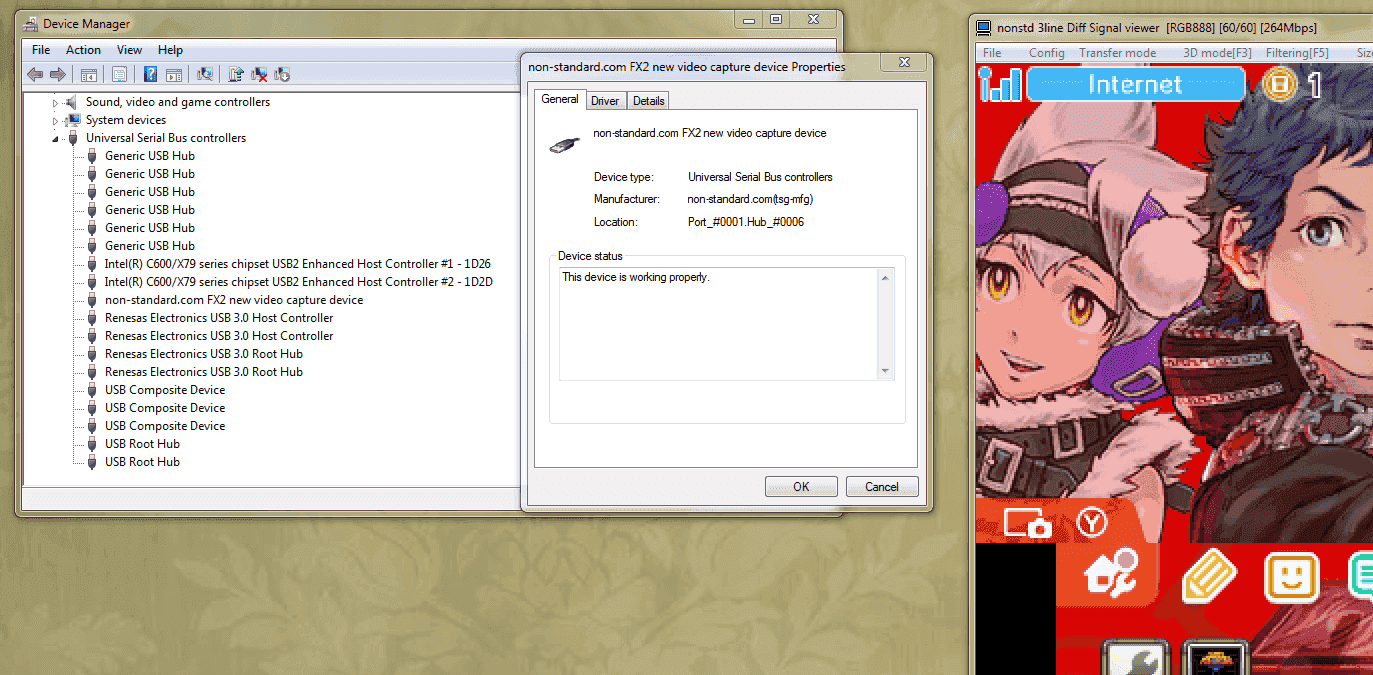Click the Update Driver Software toolbar icon
Screen dimensions: 1373x675
pos(236,74)
